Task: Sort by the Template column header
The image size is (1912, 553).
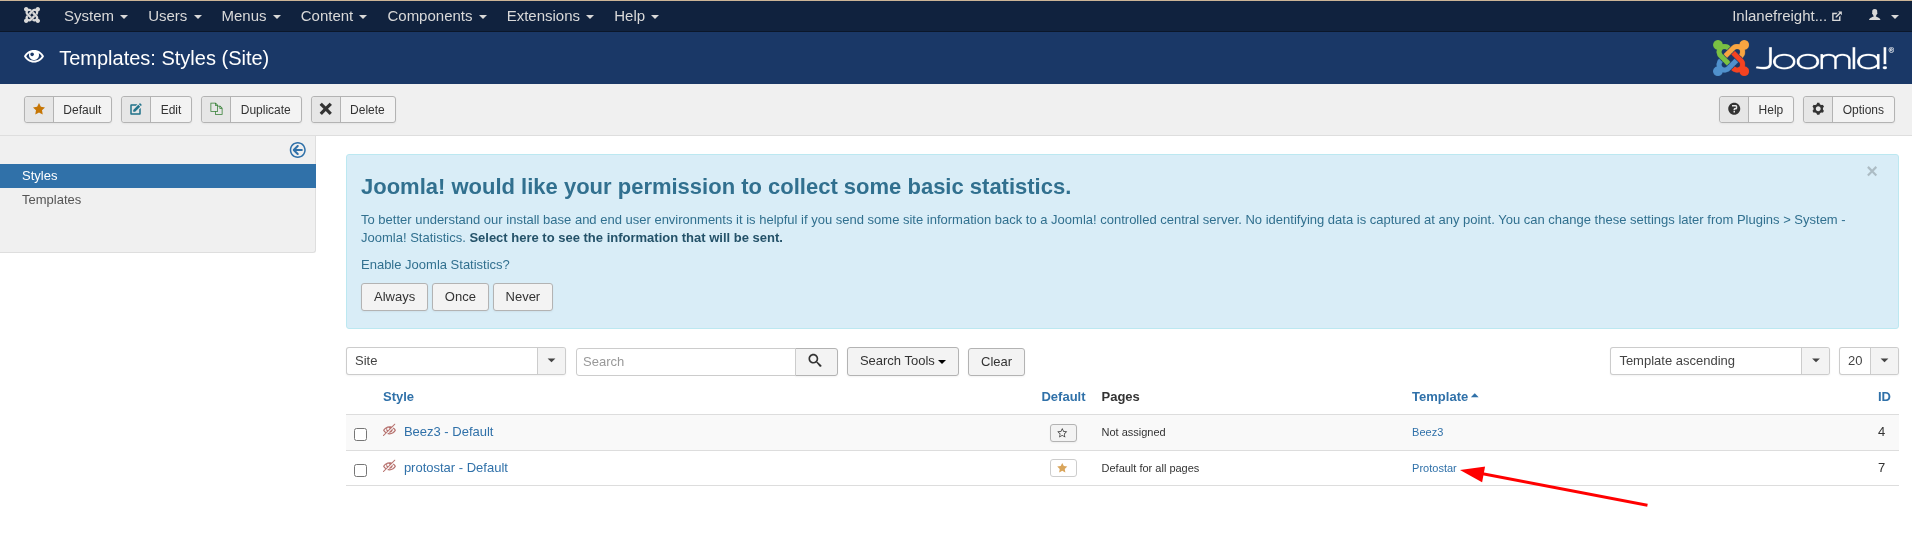Action: (1445, 397)
